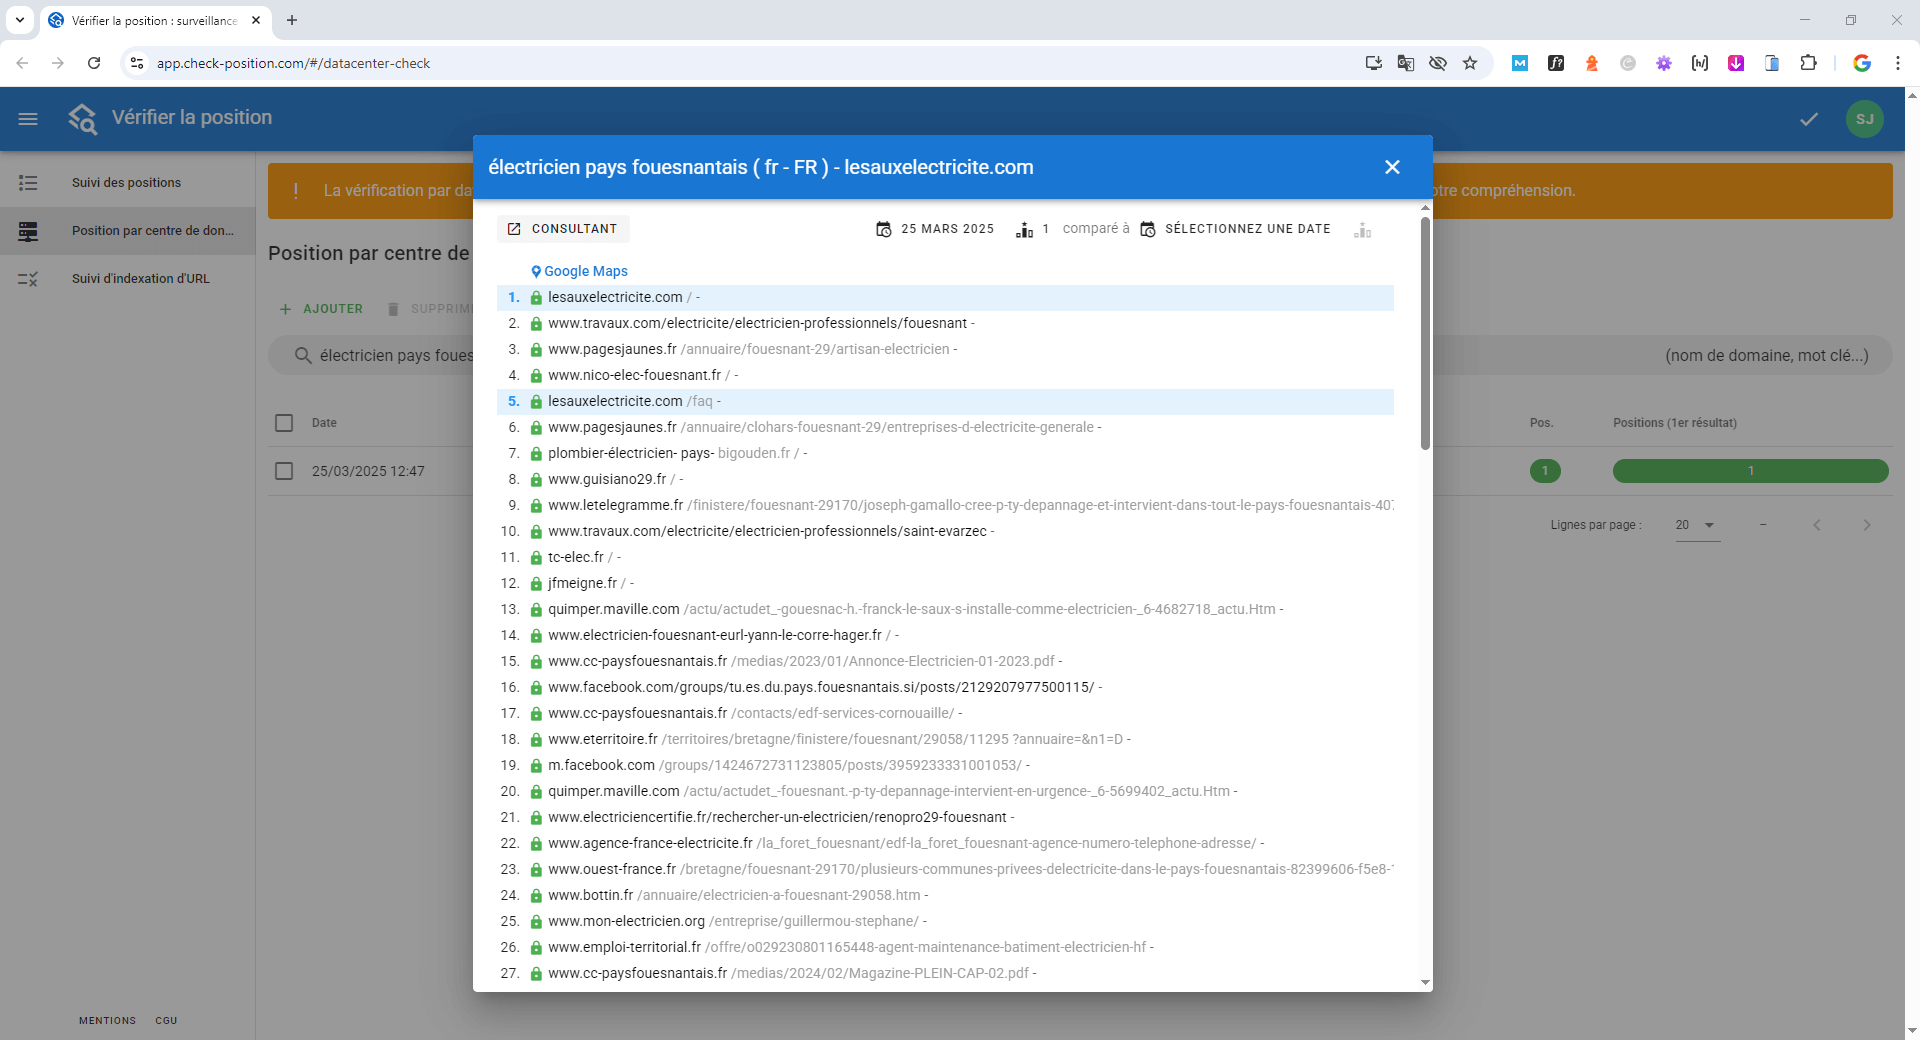Select the m.facebook.com groups result row
The image size is (1920, 1040).
[x=945, y=765]
